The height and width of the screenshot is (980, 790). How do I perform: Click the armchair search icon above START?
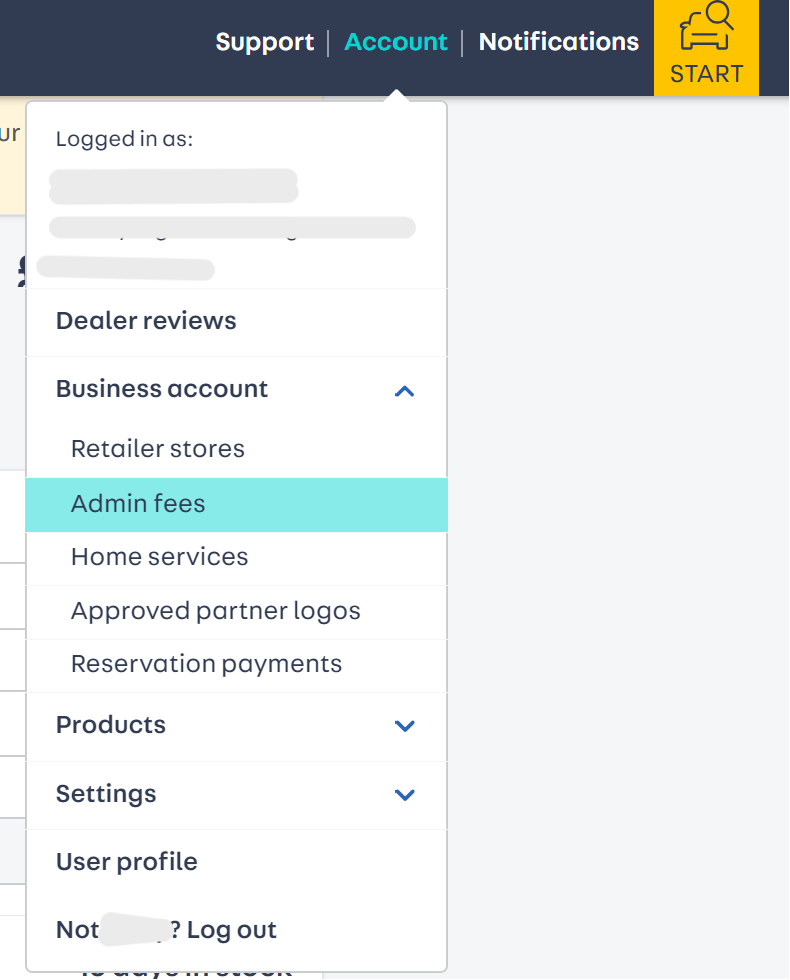tap(706, 25)
